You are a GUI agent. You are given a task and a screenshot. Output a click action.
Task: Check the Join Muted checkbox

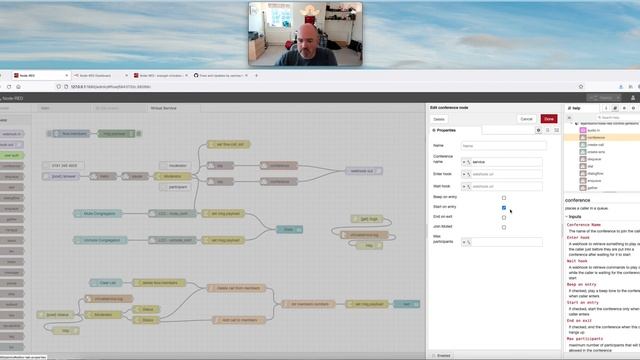coord(504,227)
